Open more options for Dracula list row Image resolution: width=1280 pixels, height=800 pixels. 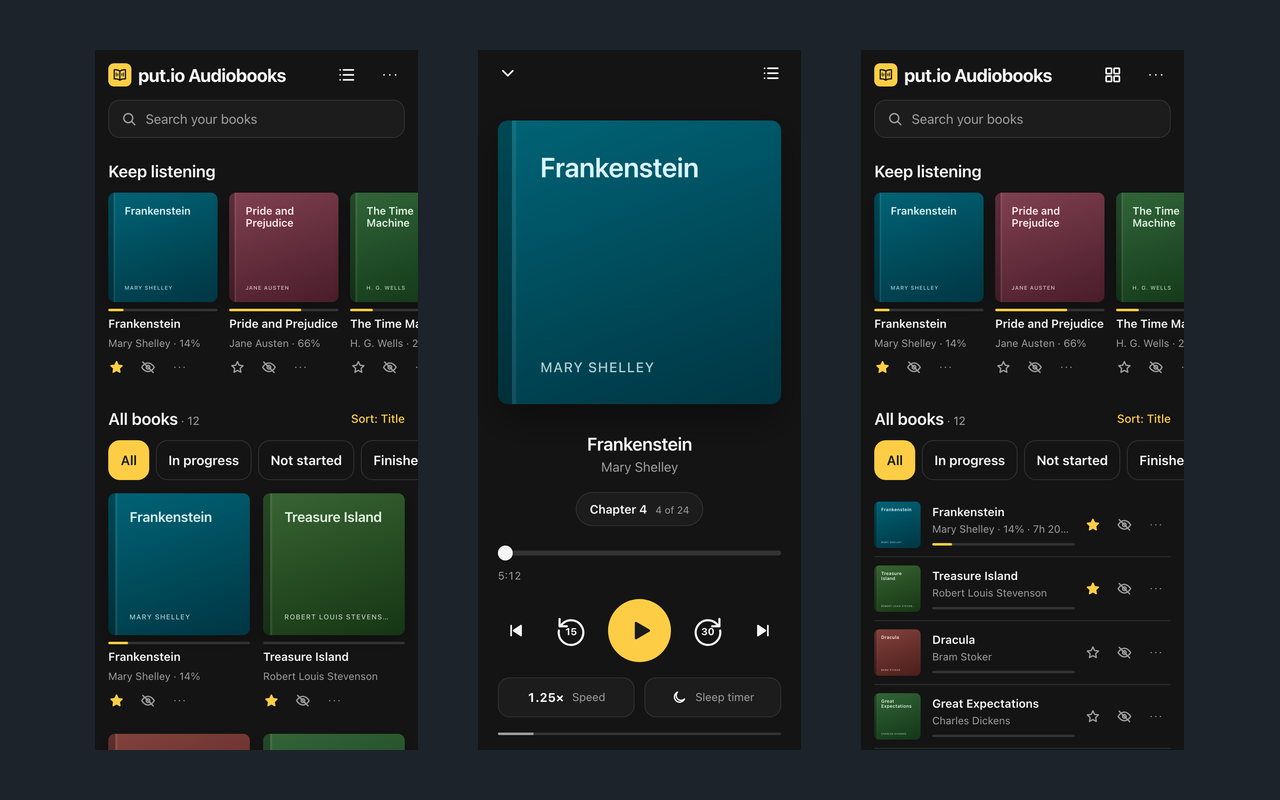click(x=1156, y=652)
